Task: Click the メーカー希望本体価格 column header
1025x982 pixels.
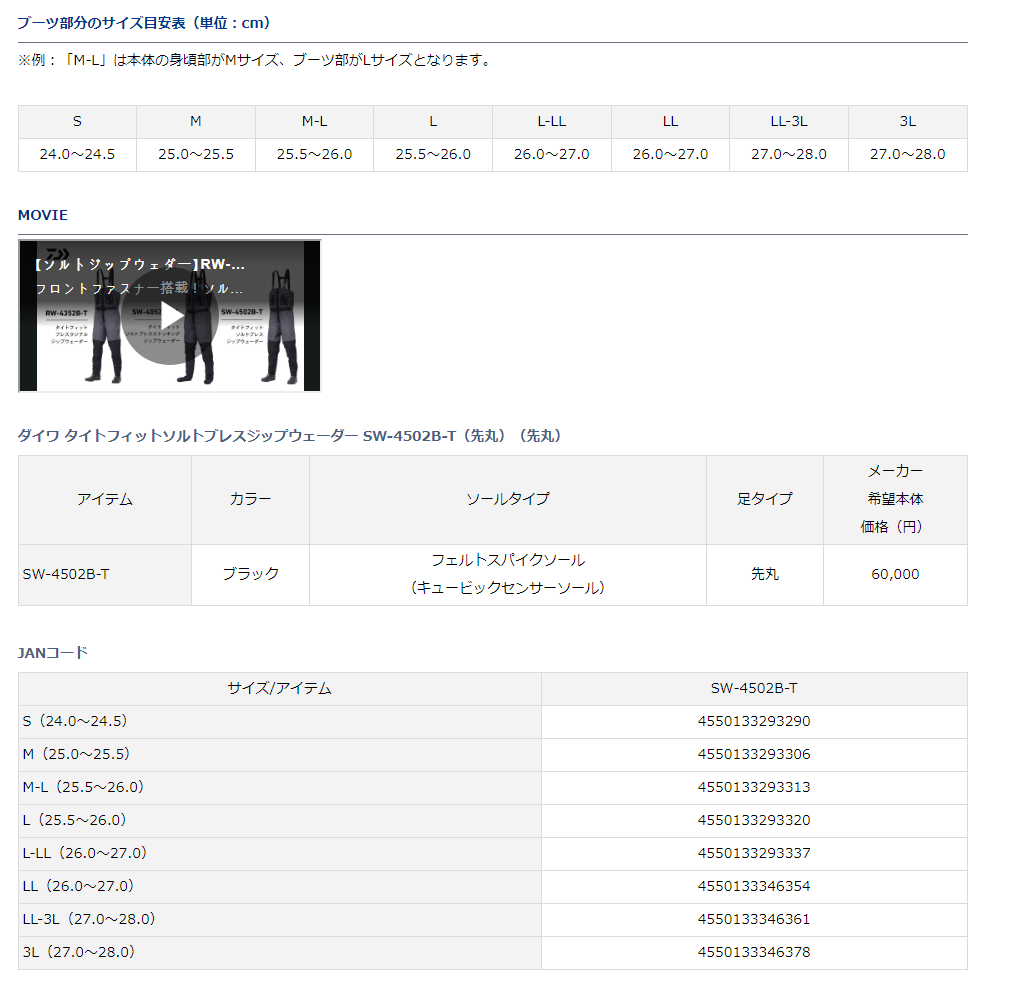Action: coord(896,500)
